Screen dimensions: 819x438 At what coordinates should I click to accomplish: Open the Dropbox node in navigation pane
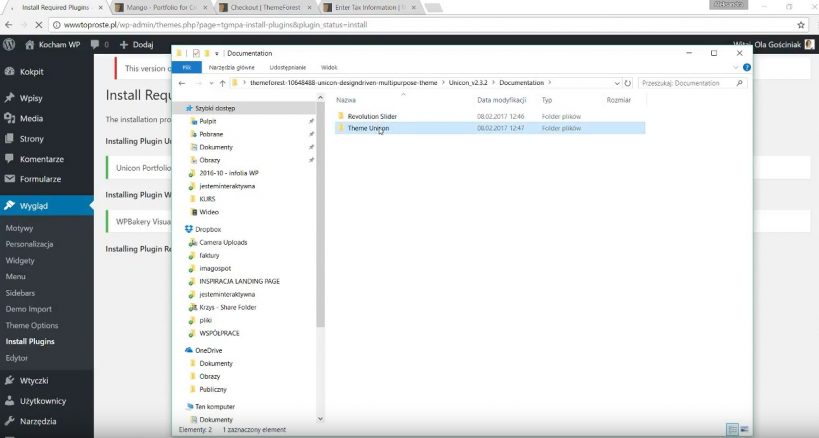(207, 229)
